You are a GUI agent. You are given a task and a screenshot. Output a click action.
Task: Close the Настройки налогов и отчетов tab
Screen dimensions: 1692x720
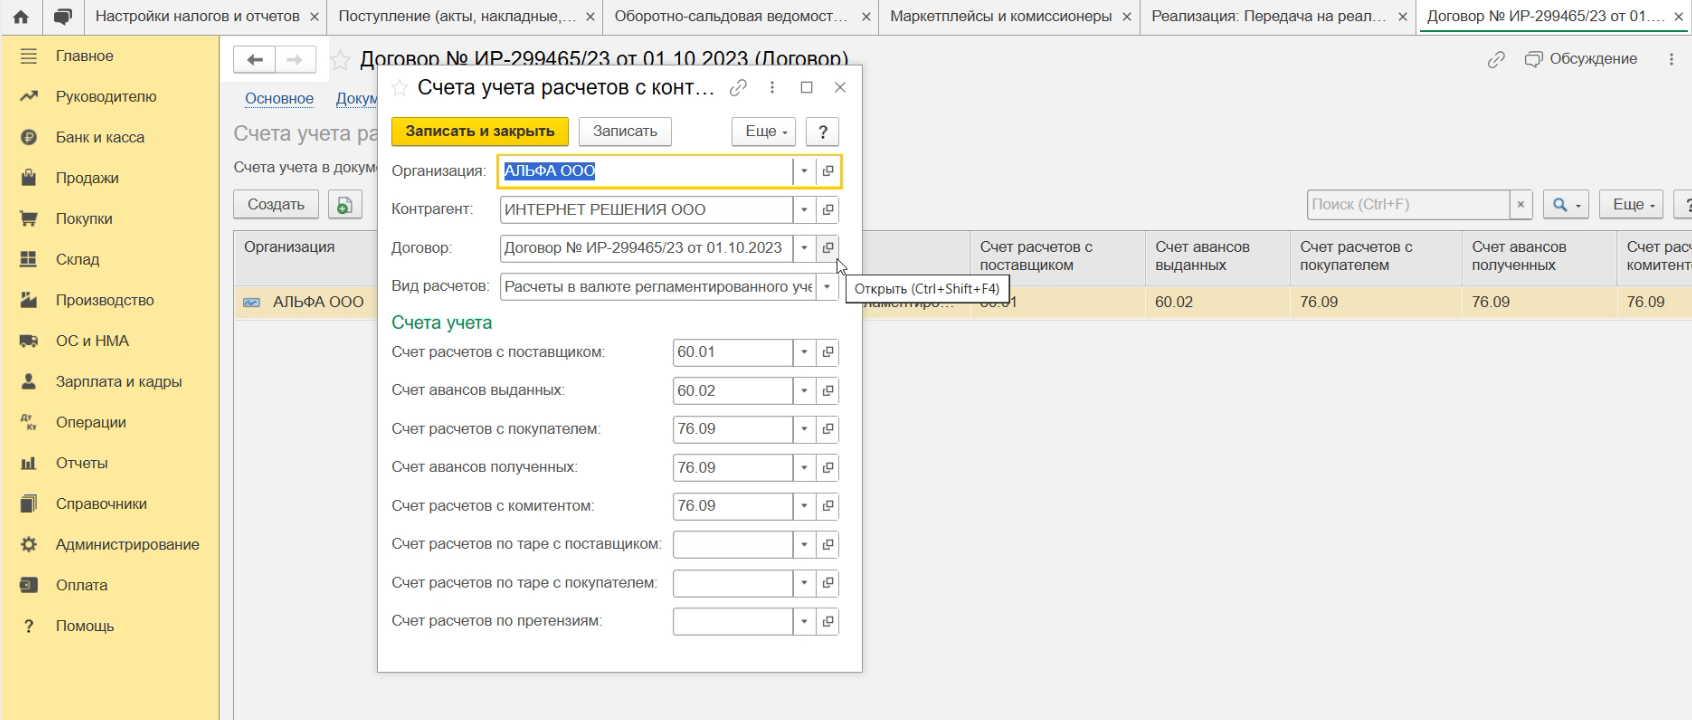(314, 17)
